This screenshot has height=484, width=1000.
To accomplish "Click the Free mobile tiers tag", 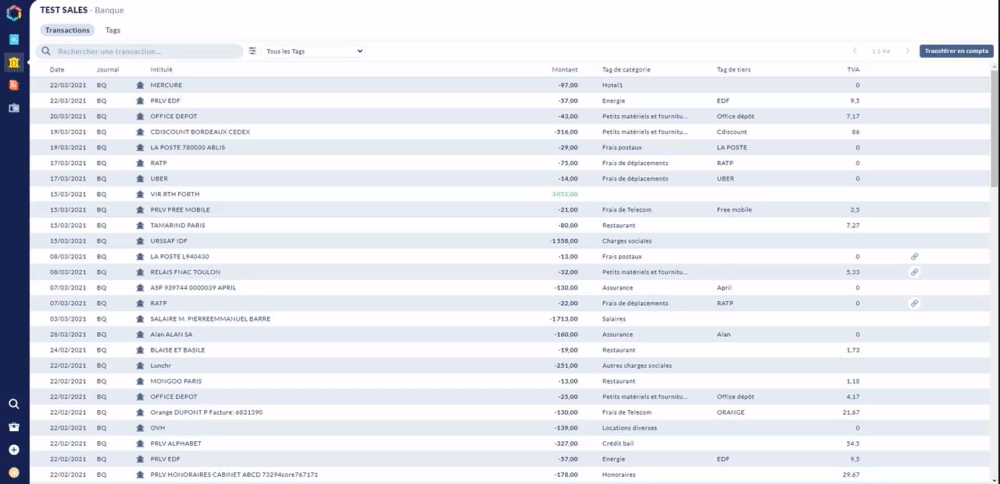I will [x=734, y=210].
